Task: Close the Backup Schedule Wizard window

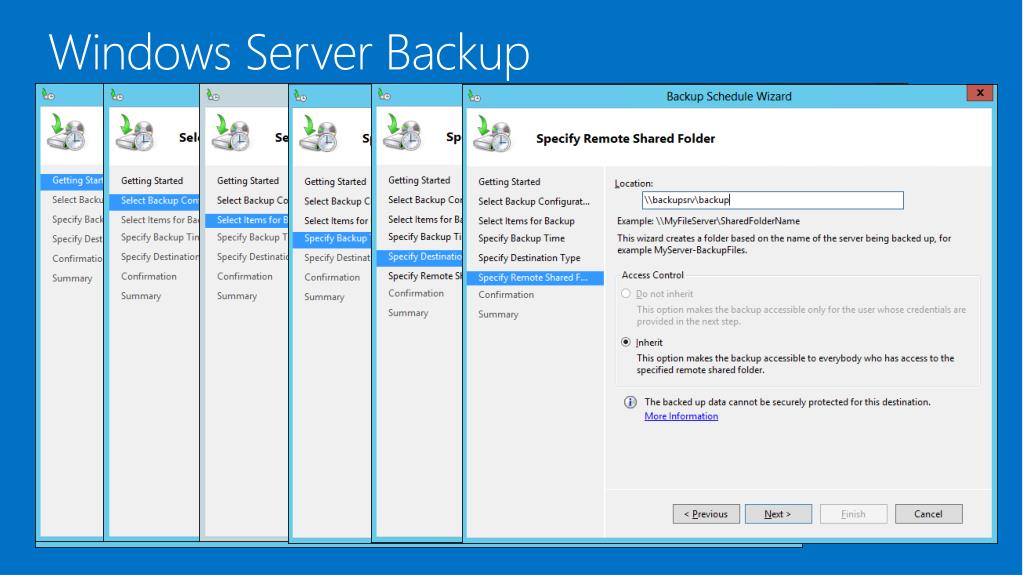Action: [980, 93]
